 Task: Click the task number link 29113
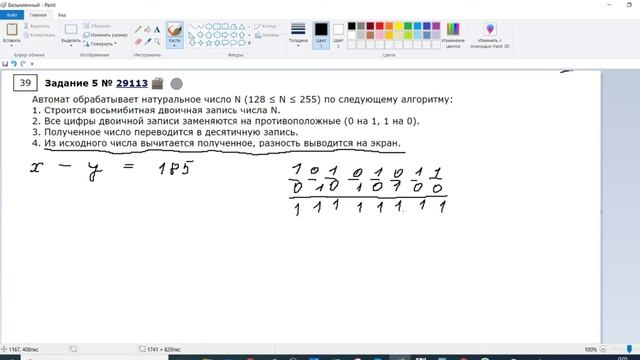coord(132,83)
